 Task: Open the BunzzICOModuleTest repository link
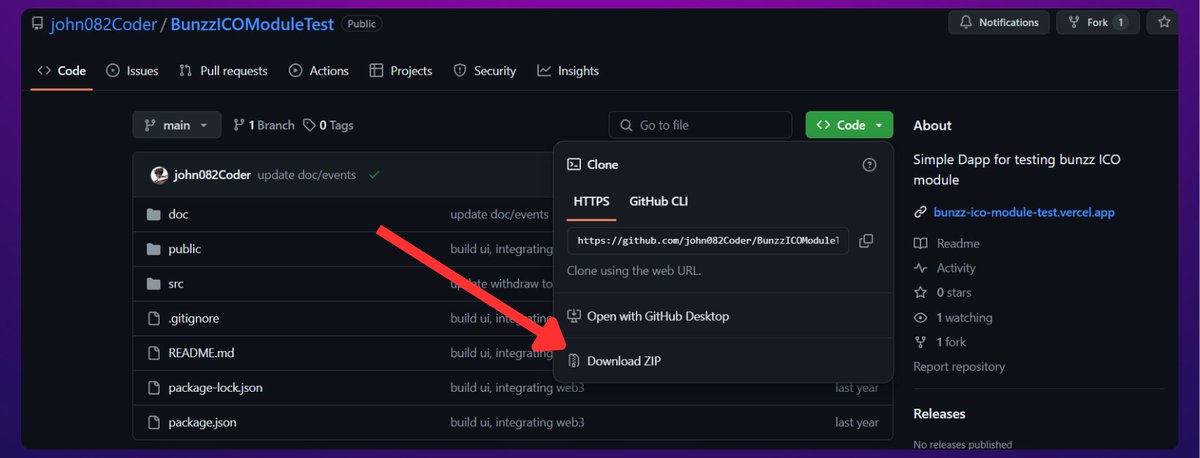point(252,23)
